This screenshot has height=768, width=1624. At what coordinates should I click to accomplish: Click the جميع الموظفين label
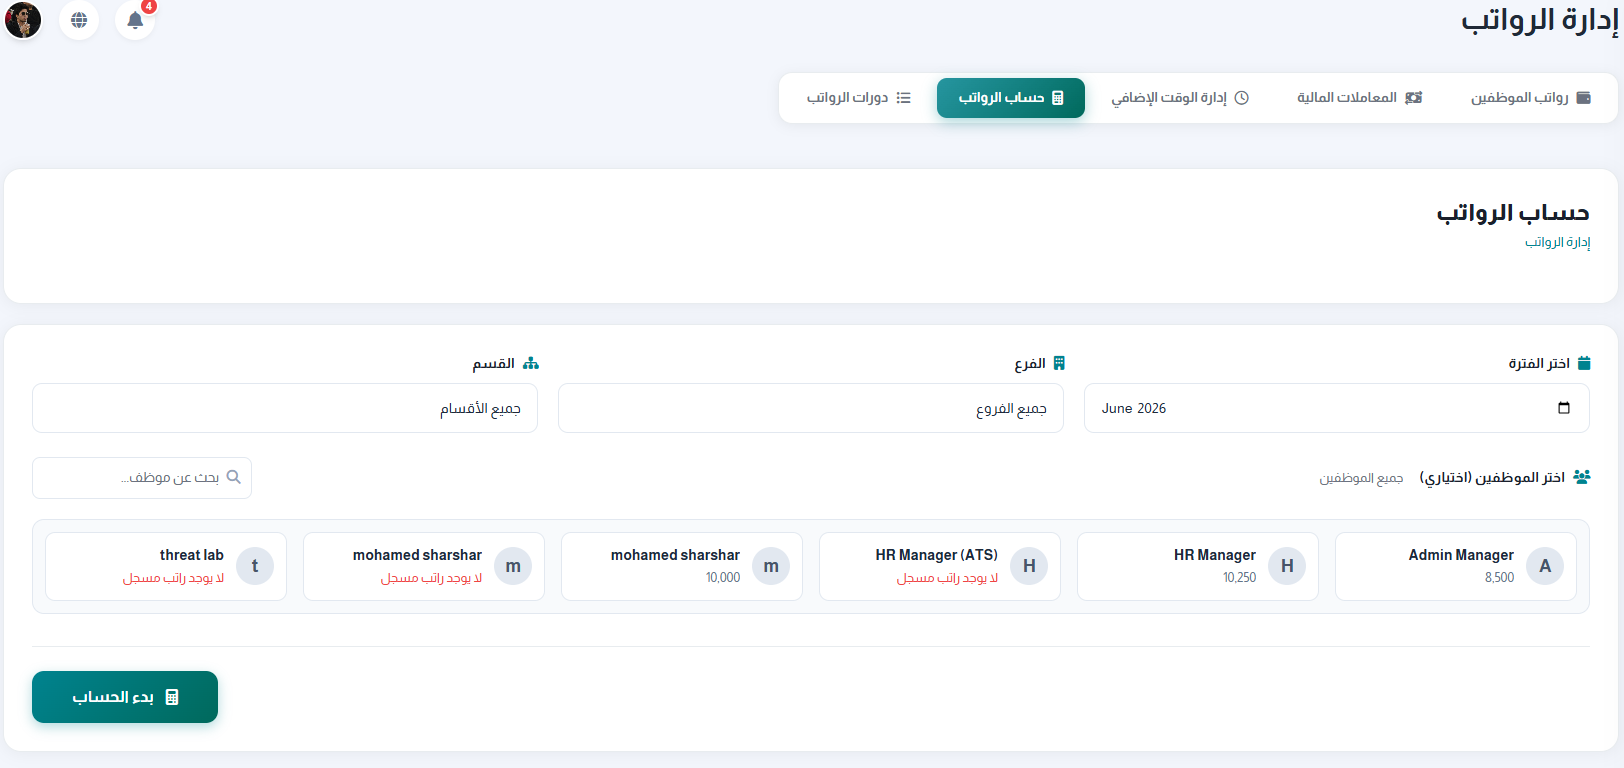tap(1361, 478)
